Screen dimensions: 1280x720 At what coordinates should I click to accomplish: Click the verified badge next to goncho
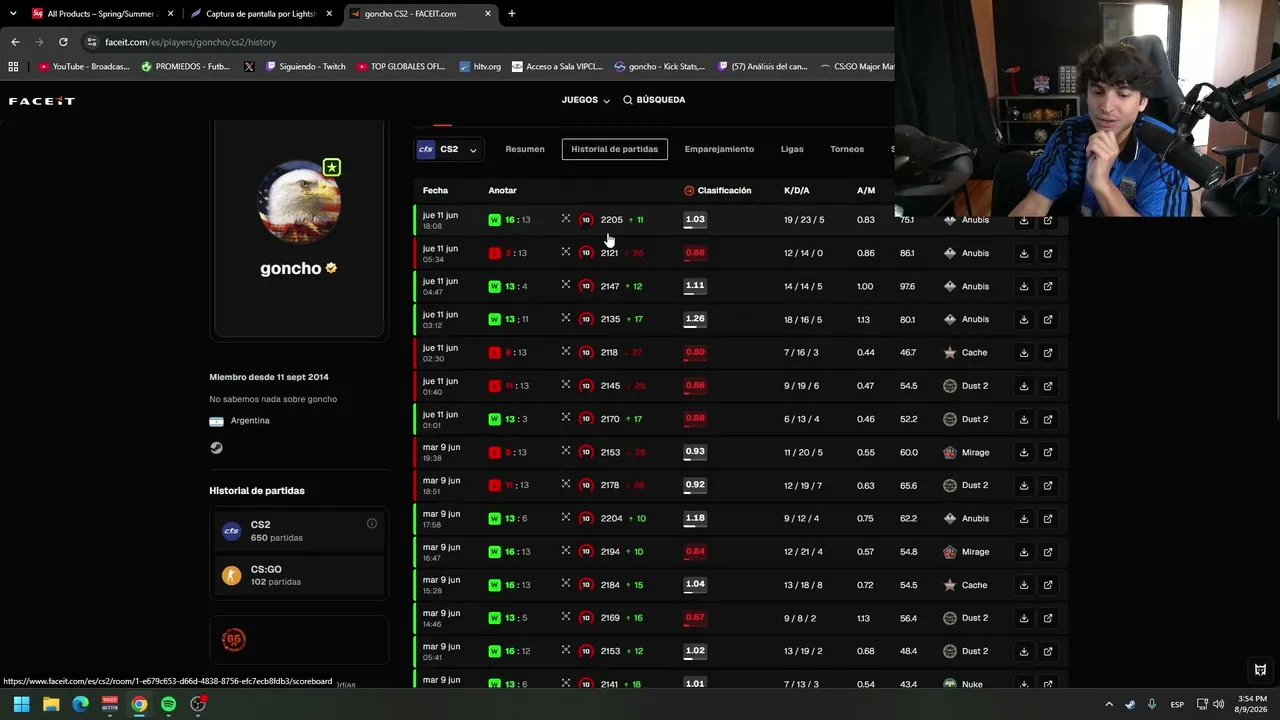coord(332,268)
